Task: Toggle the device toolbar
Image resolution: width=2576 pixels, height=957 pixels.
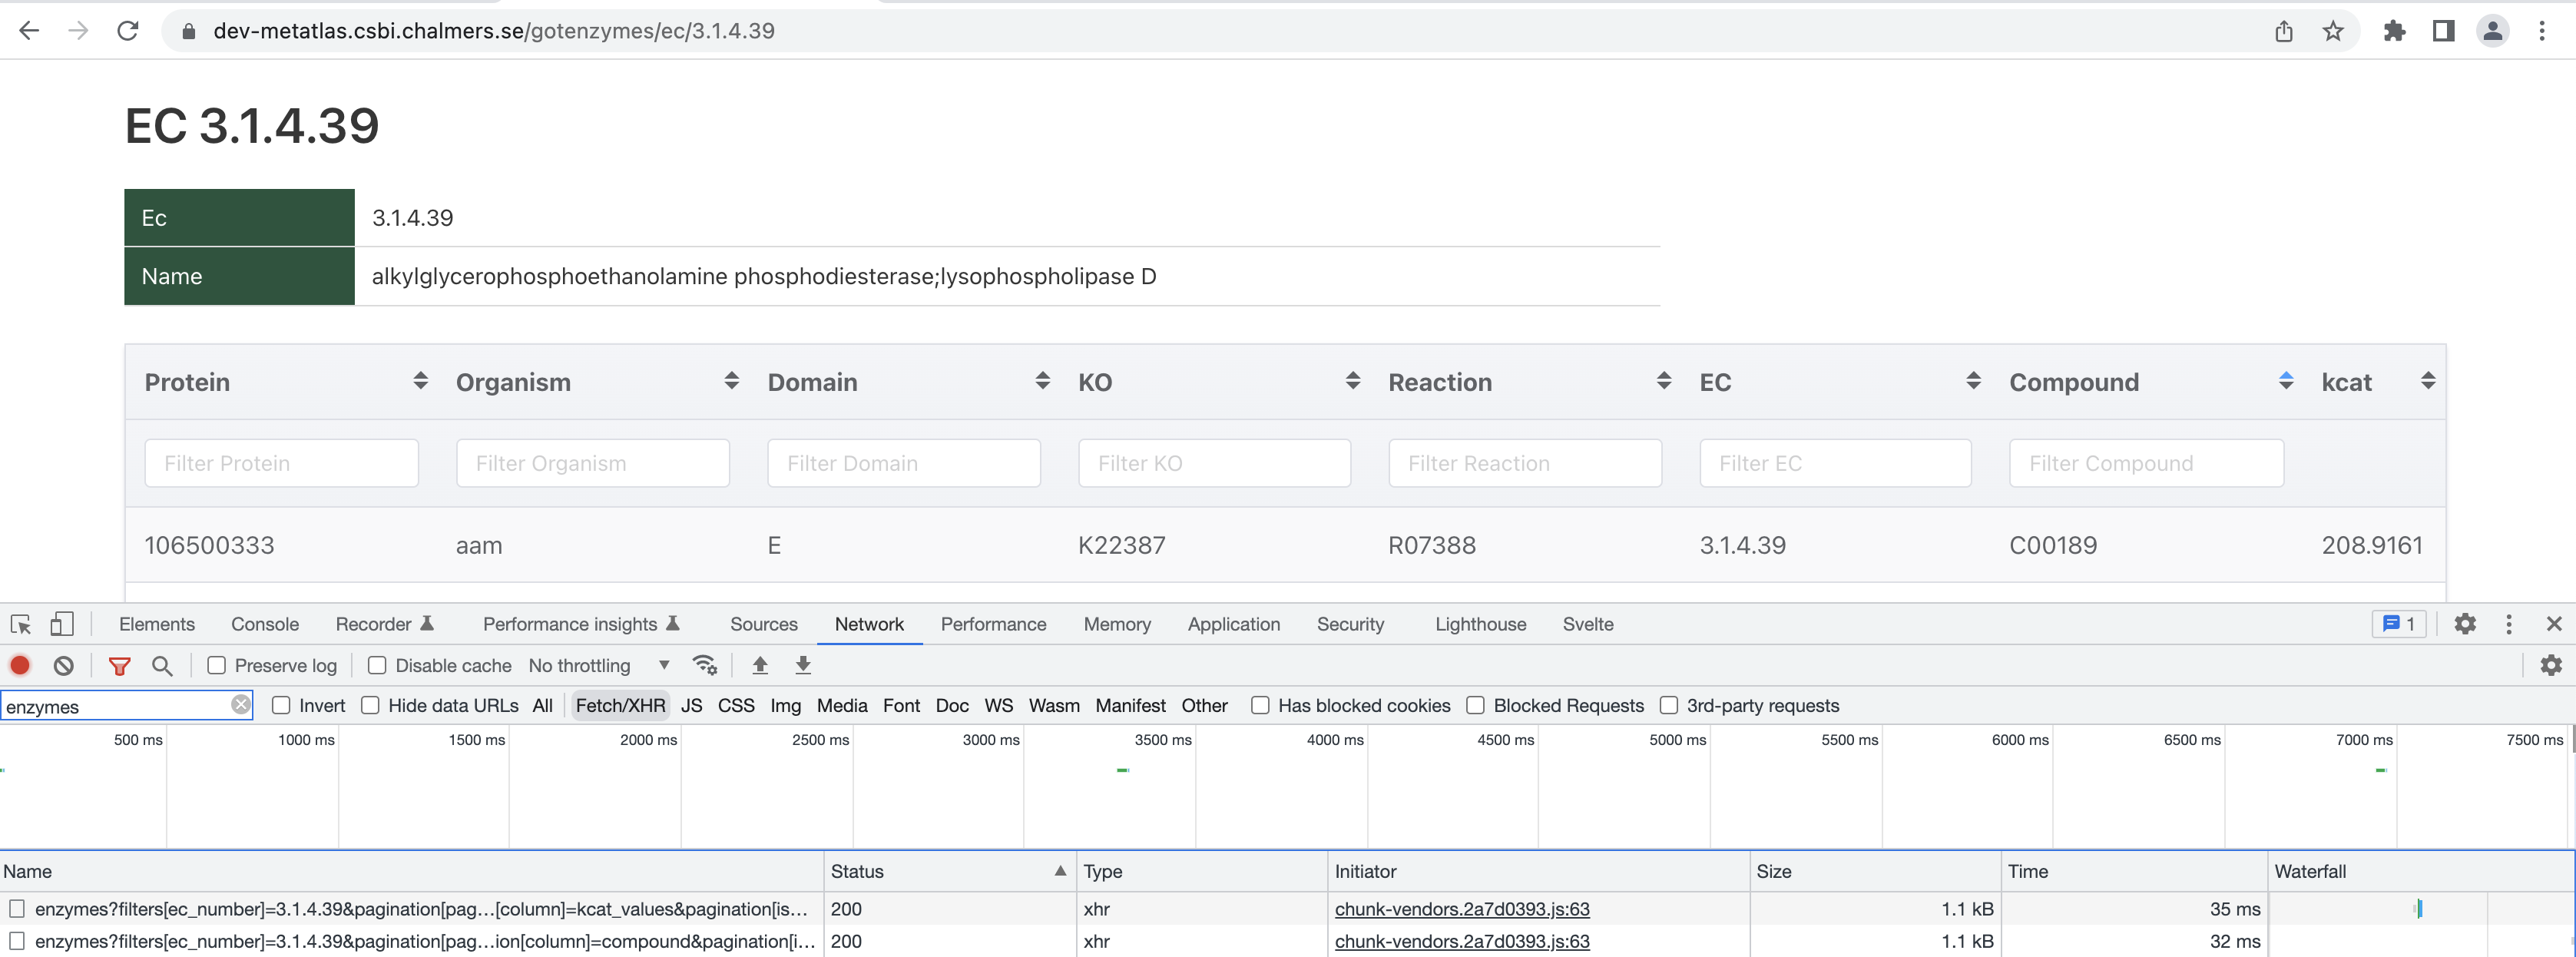Action: 62,623
